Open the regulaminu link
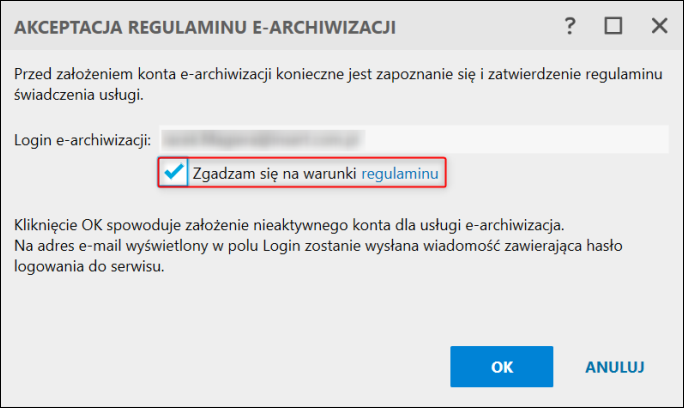The image size is (684, 408). 400,173
